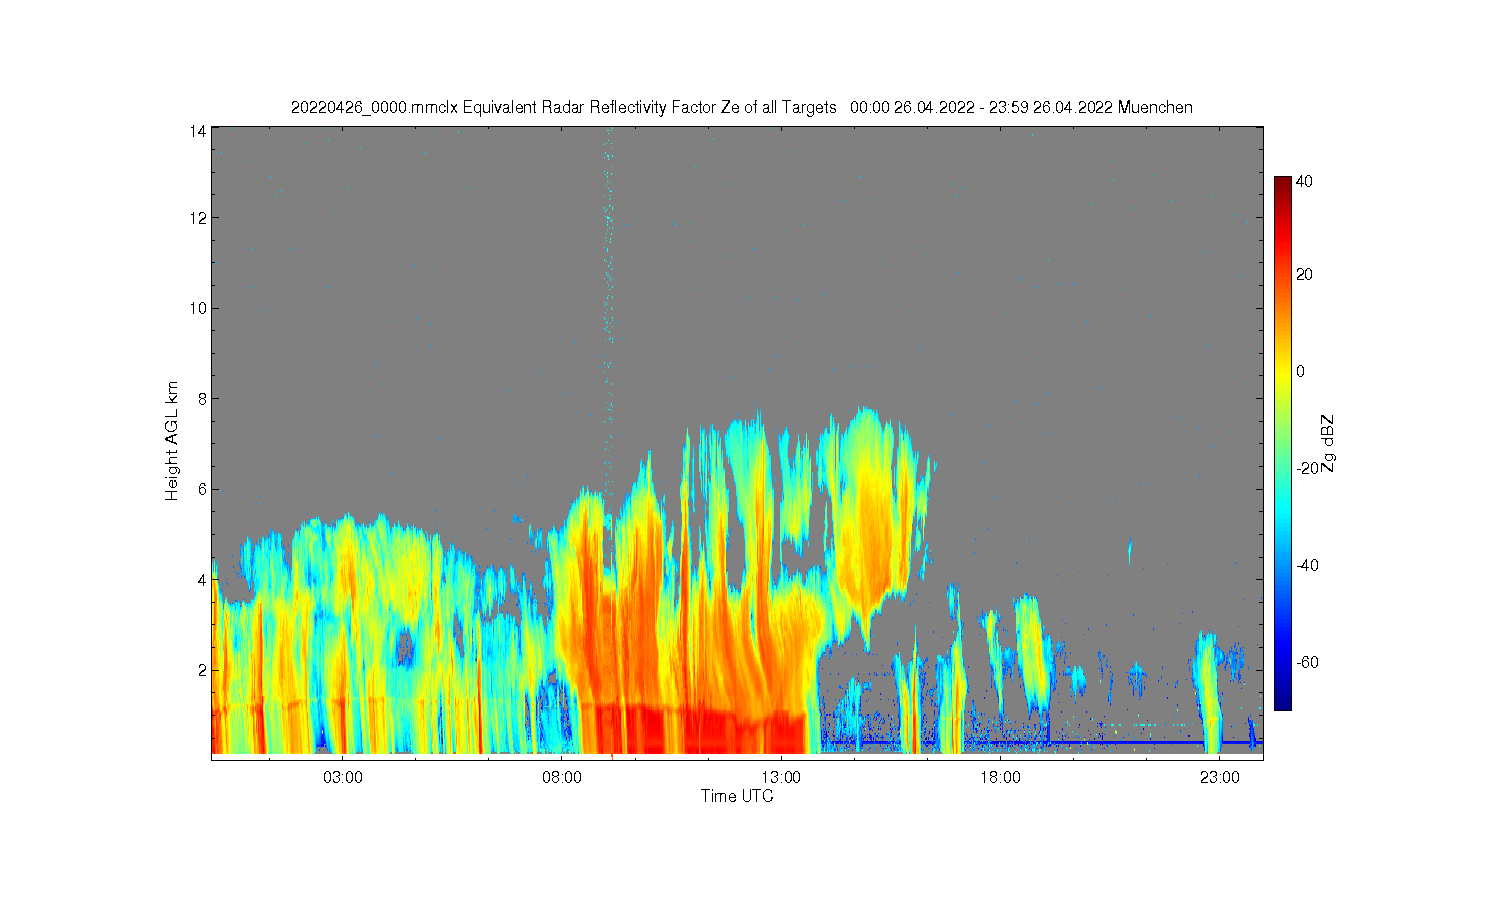The image size is (1500, 900).
Task: Click the '18:00' time tick label
Action: (1000, 777)
